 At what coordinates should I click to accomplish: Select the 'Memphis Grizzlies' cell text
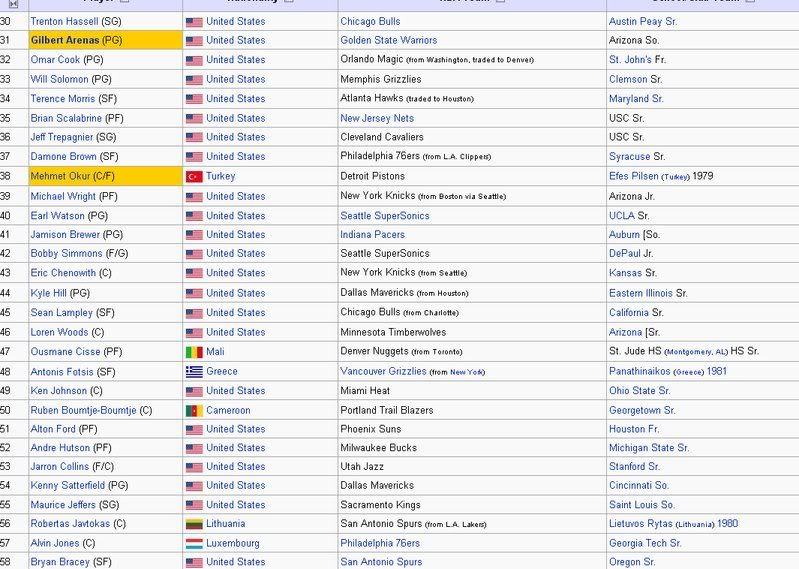point(381,79)
